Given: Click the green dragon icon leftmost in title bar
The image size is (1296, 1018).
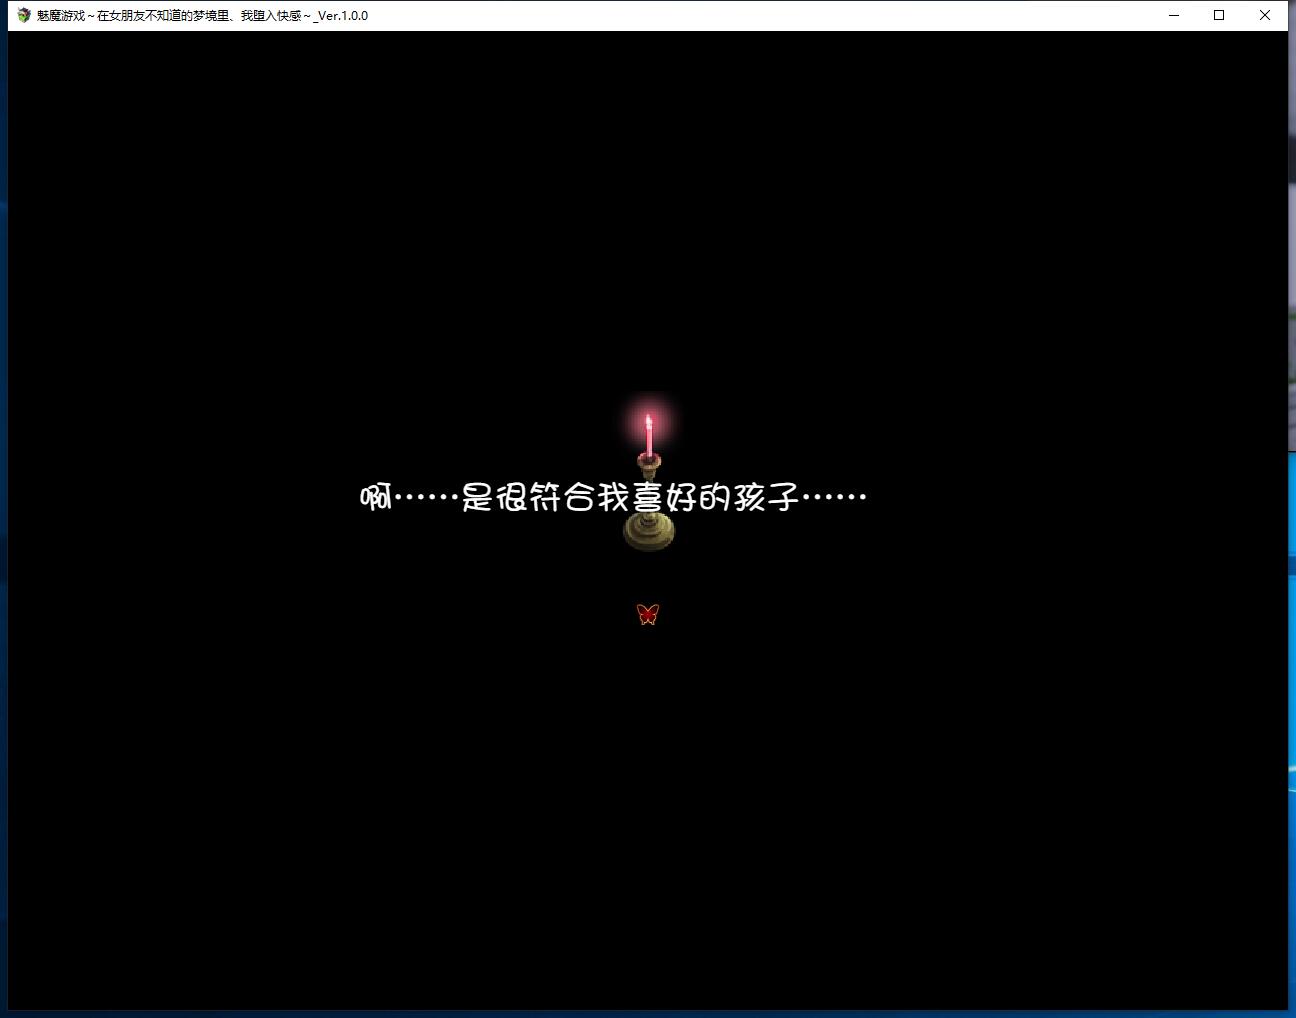Looking at the screenshot, I should point(22,15).
